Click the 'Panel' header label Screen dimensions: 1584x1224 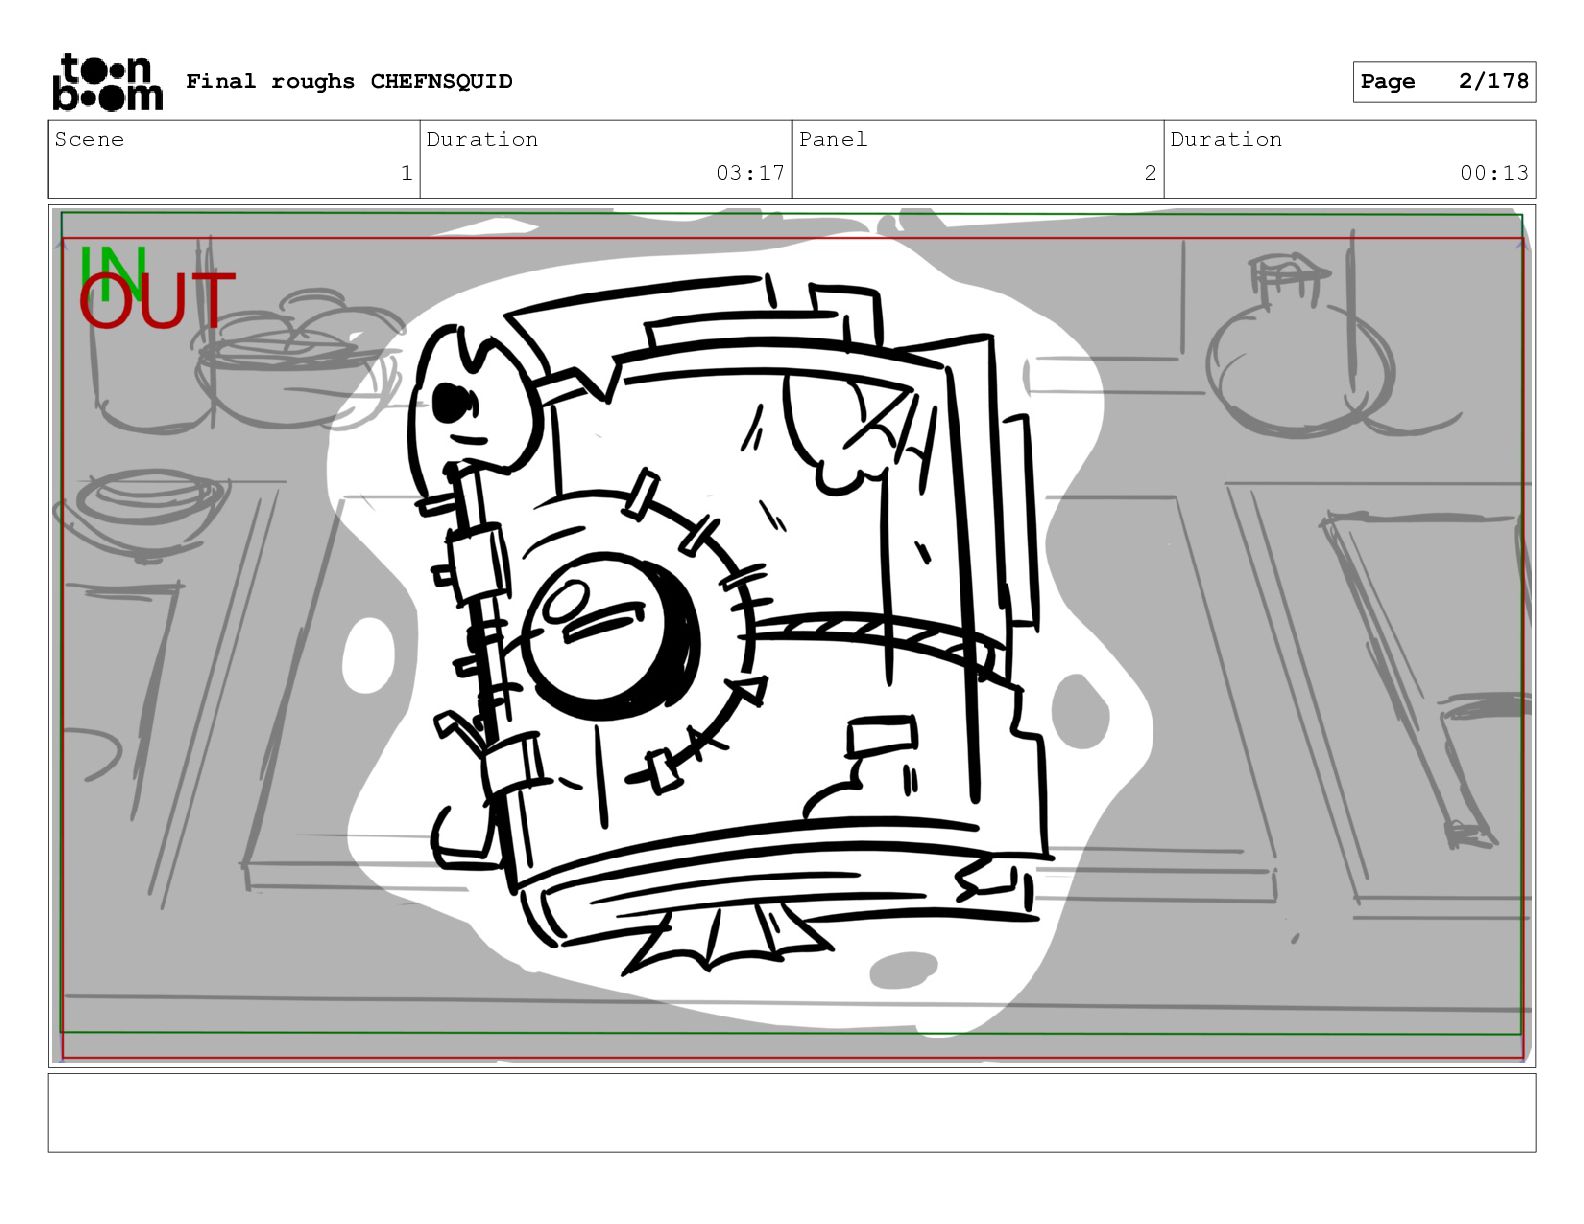[833, 140]
